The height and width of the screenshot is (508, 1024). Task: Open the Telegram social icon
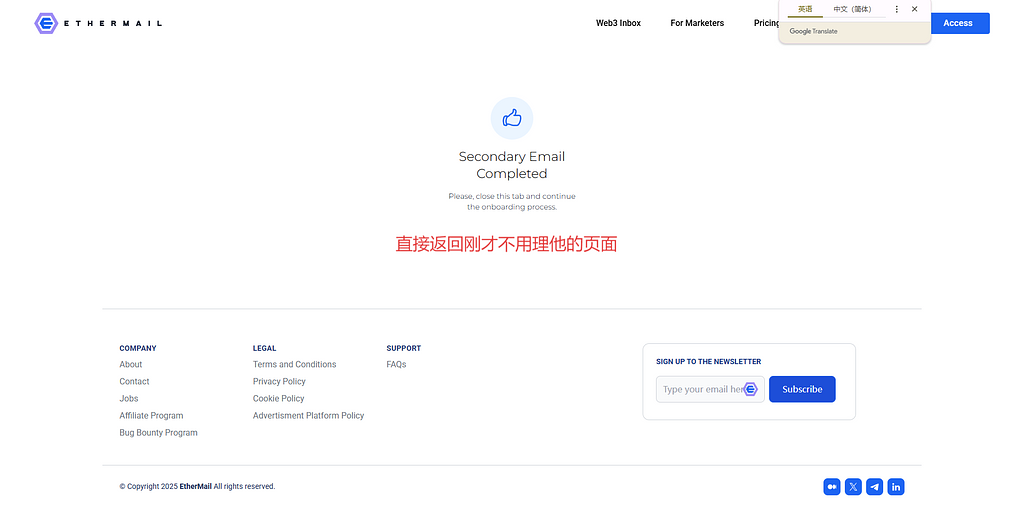pos(875,487)
